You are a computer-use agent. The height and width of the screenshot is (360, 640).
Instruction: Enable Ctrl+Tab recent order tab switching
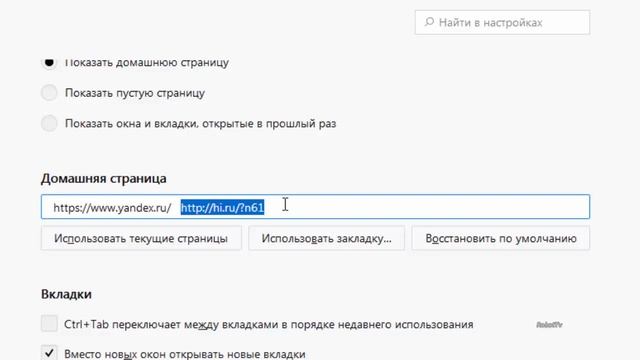tap(49, 324)
